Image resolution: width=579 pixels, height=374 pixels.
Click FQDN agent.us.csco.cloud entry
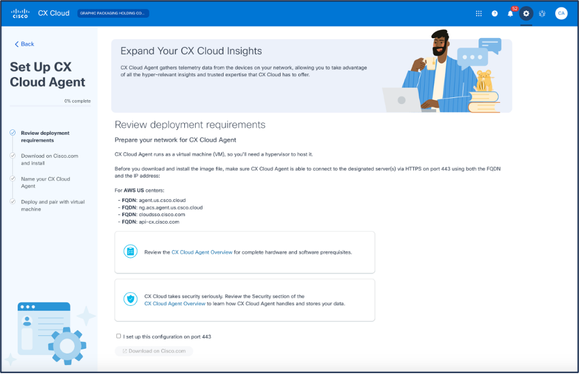pyautogui.click(x=154, y=200)
